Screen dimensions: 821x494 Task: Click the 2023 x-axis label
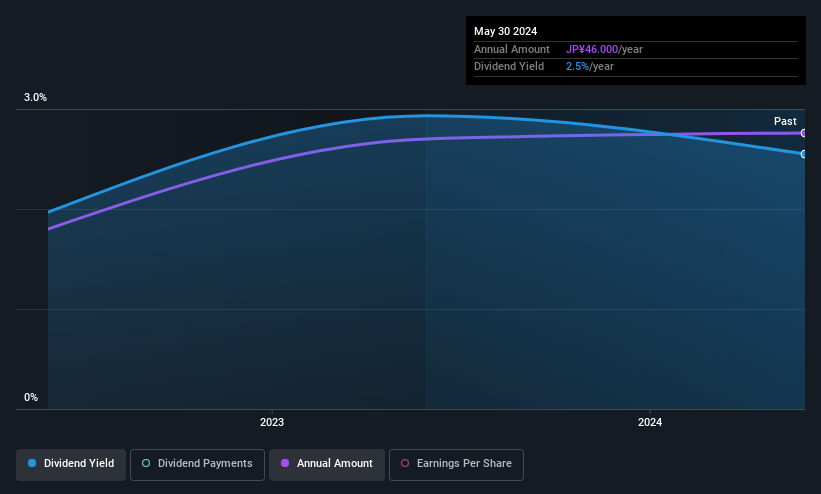coord(272,422)
